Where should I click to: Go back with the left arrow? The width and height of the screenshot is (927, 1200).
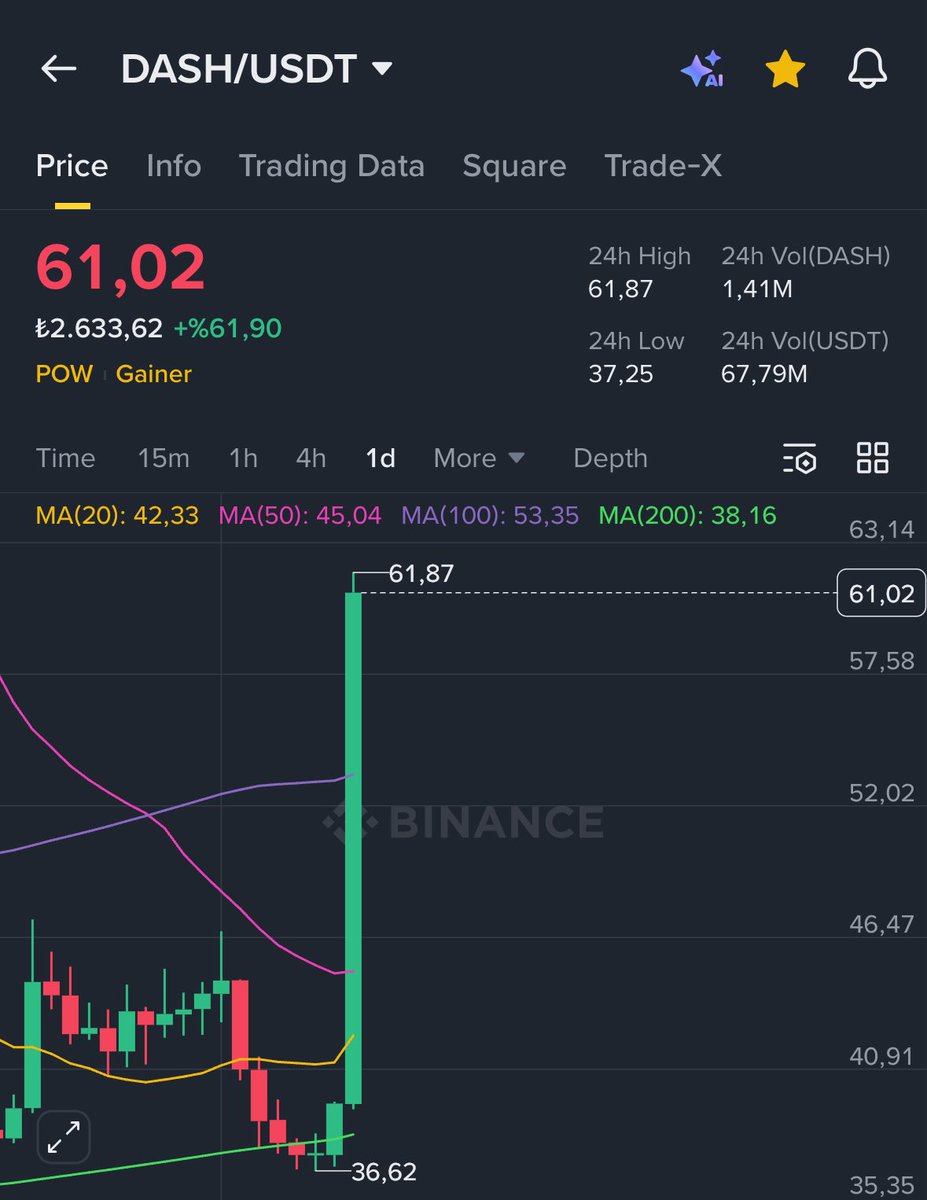click(59, 69)
